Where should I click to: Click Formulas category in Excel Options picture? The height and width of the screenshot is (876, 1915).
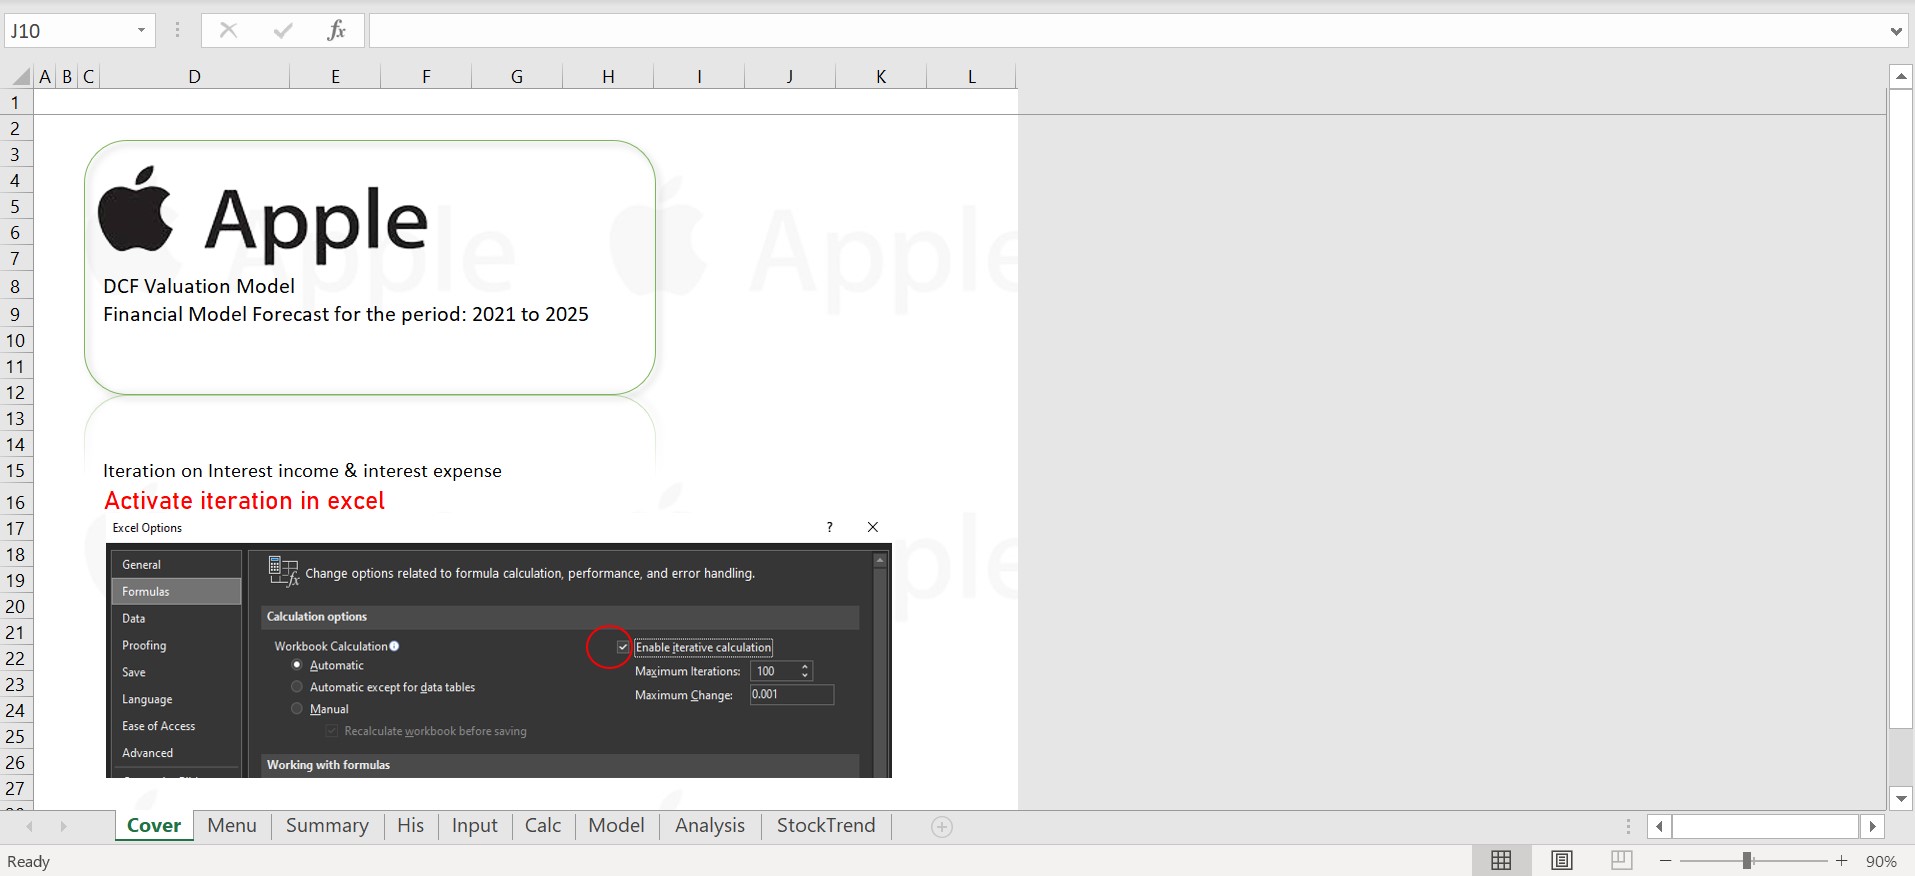click(176, 591)
